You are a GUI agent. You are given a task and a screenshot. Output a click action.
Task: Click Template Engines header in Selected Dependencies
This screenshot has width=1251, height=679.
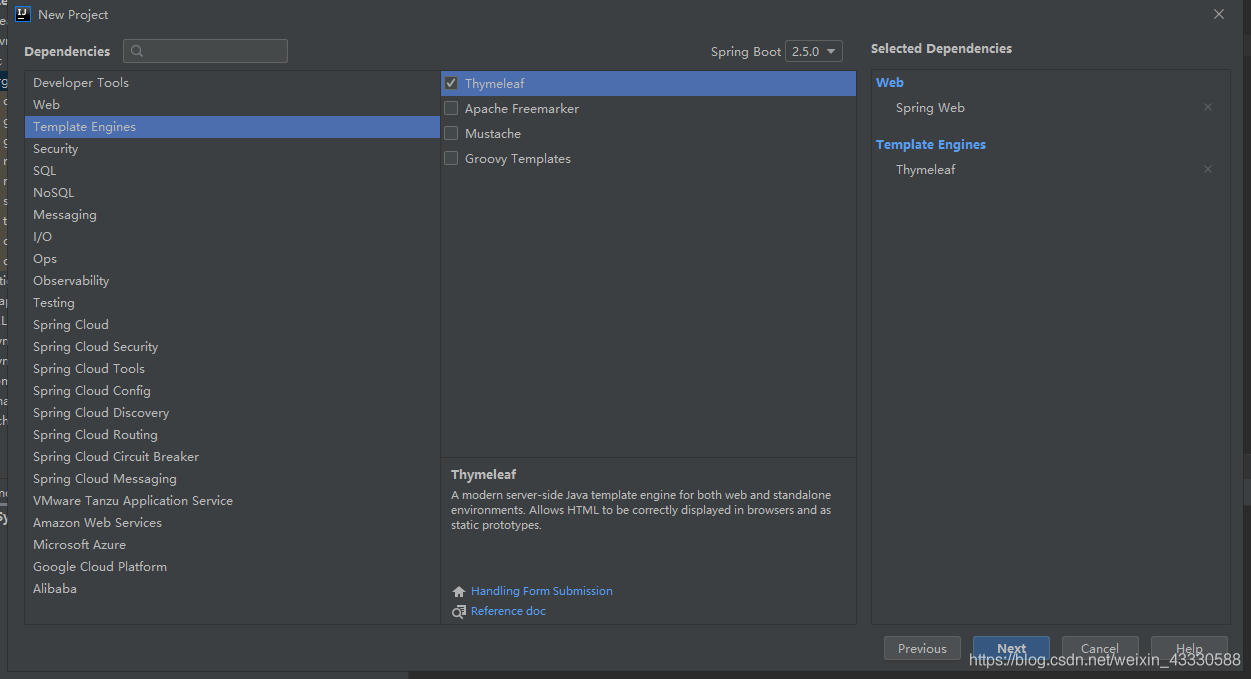coord(931,145)
